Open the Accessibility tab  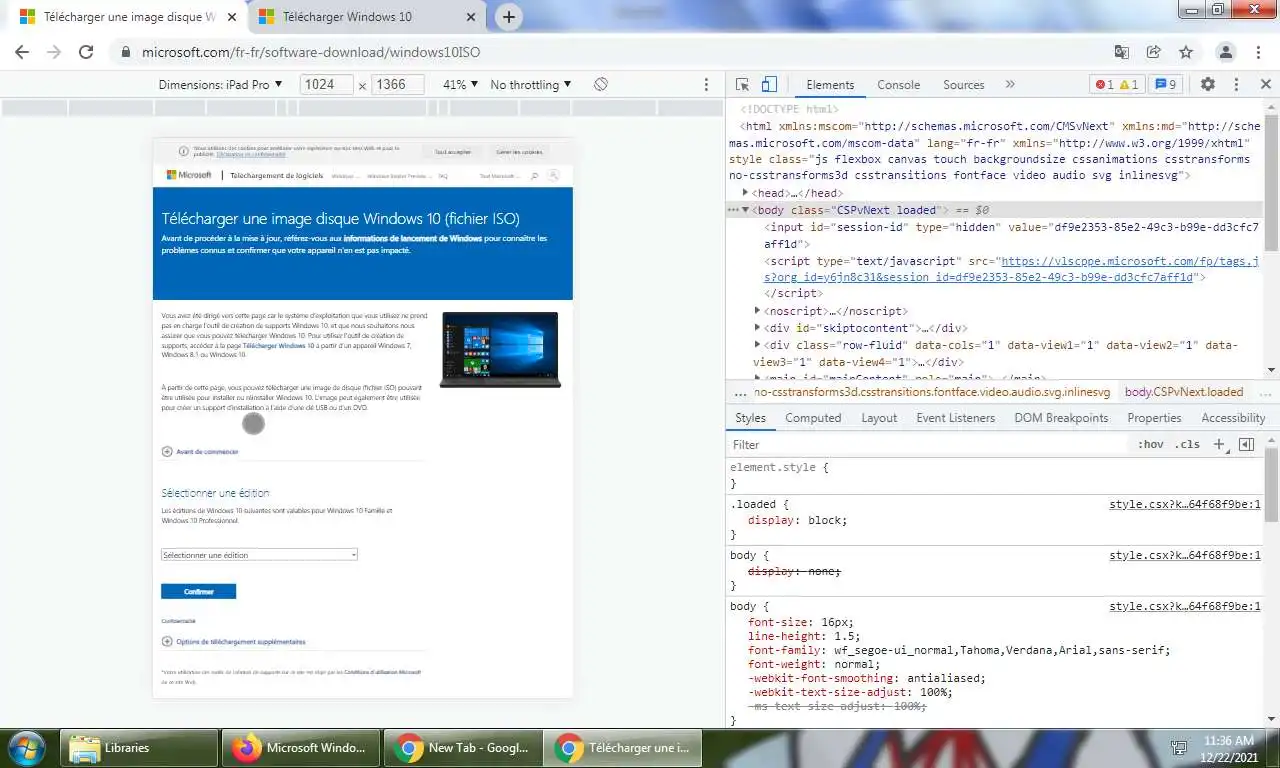[1233, 418]
